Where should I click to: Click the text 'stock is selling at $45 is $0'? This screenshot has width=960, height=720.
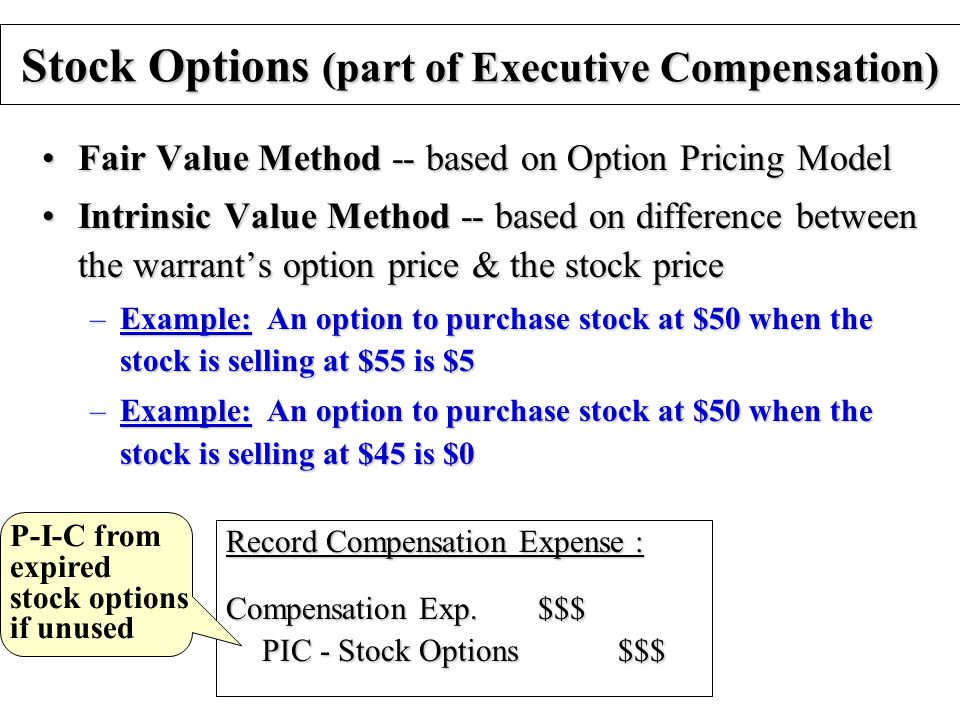point(297,454)
